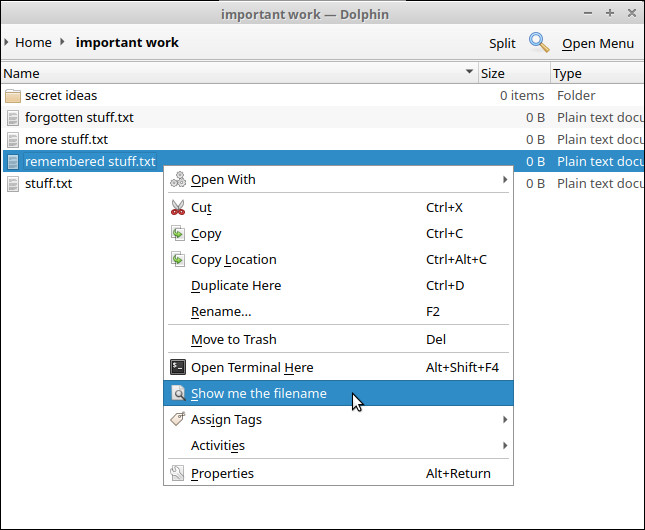Click the forgotten stuff.txt file icon
The height and width of the screenshot is (530, 645).
tap(13, 118)
